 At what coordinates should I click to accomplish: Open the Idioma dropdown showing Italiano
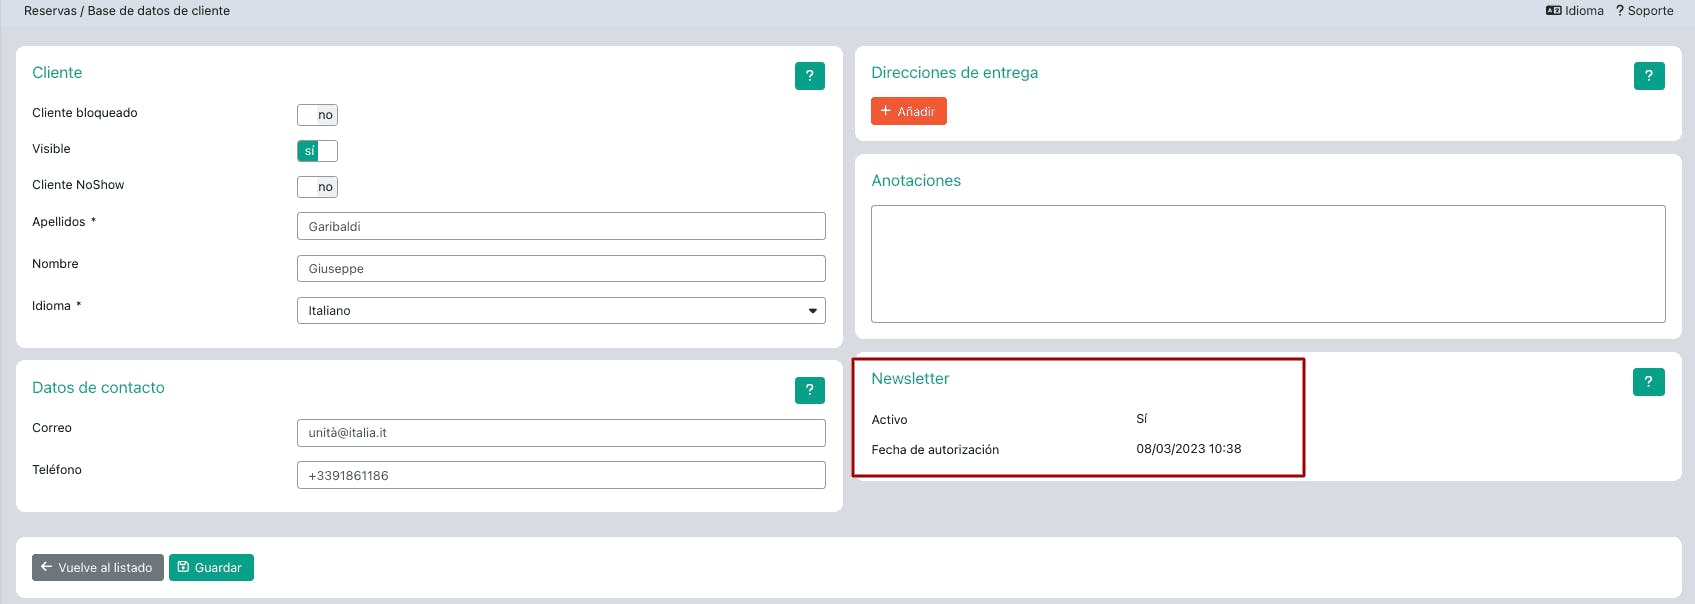click(561, 311)
